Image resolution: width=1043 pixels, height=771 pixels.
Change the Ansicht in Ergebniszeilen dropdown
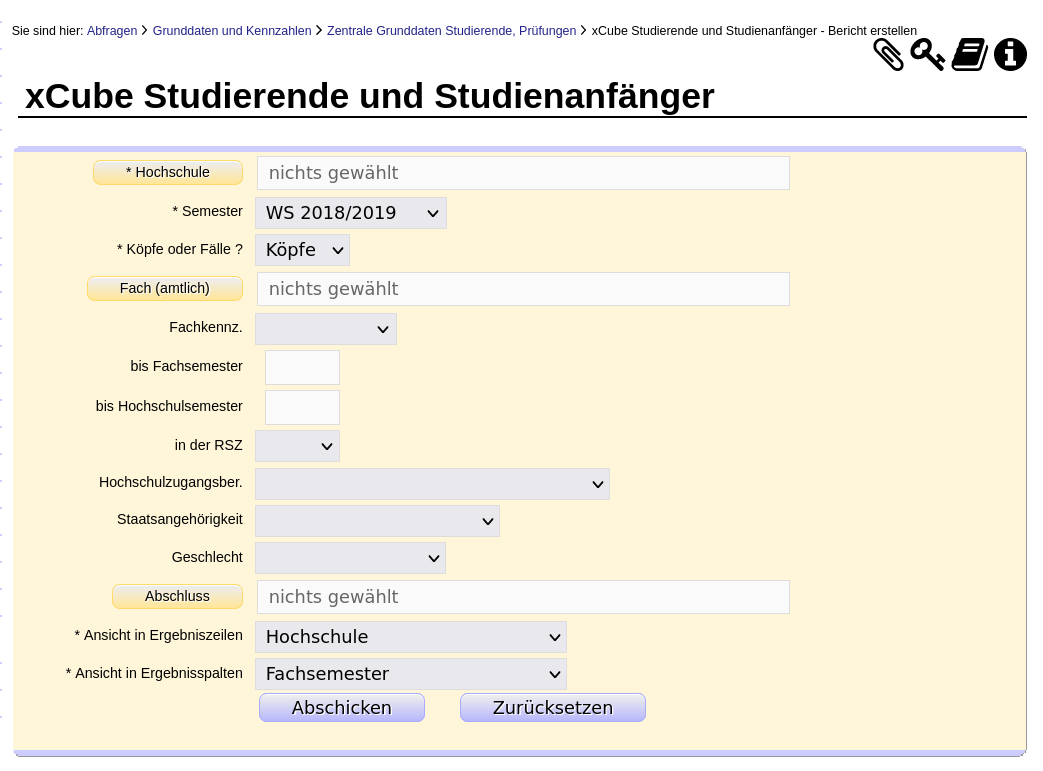[410, 637]
